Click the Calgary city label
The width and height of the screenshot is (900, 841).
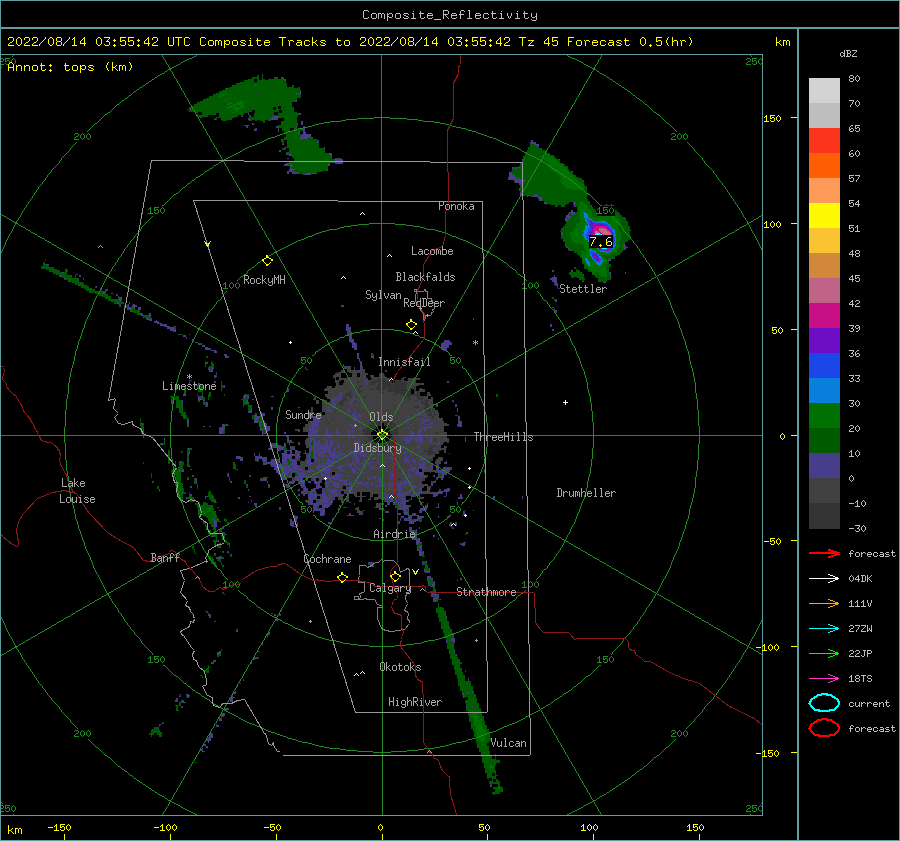tap(390, 588)
